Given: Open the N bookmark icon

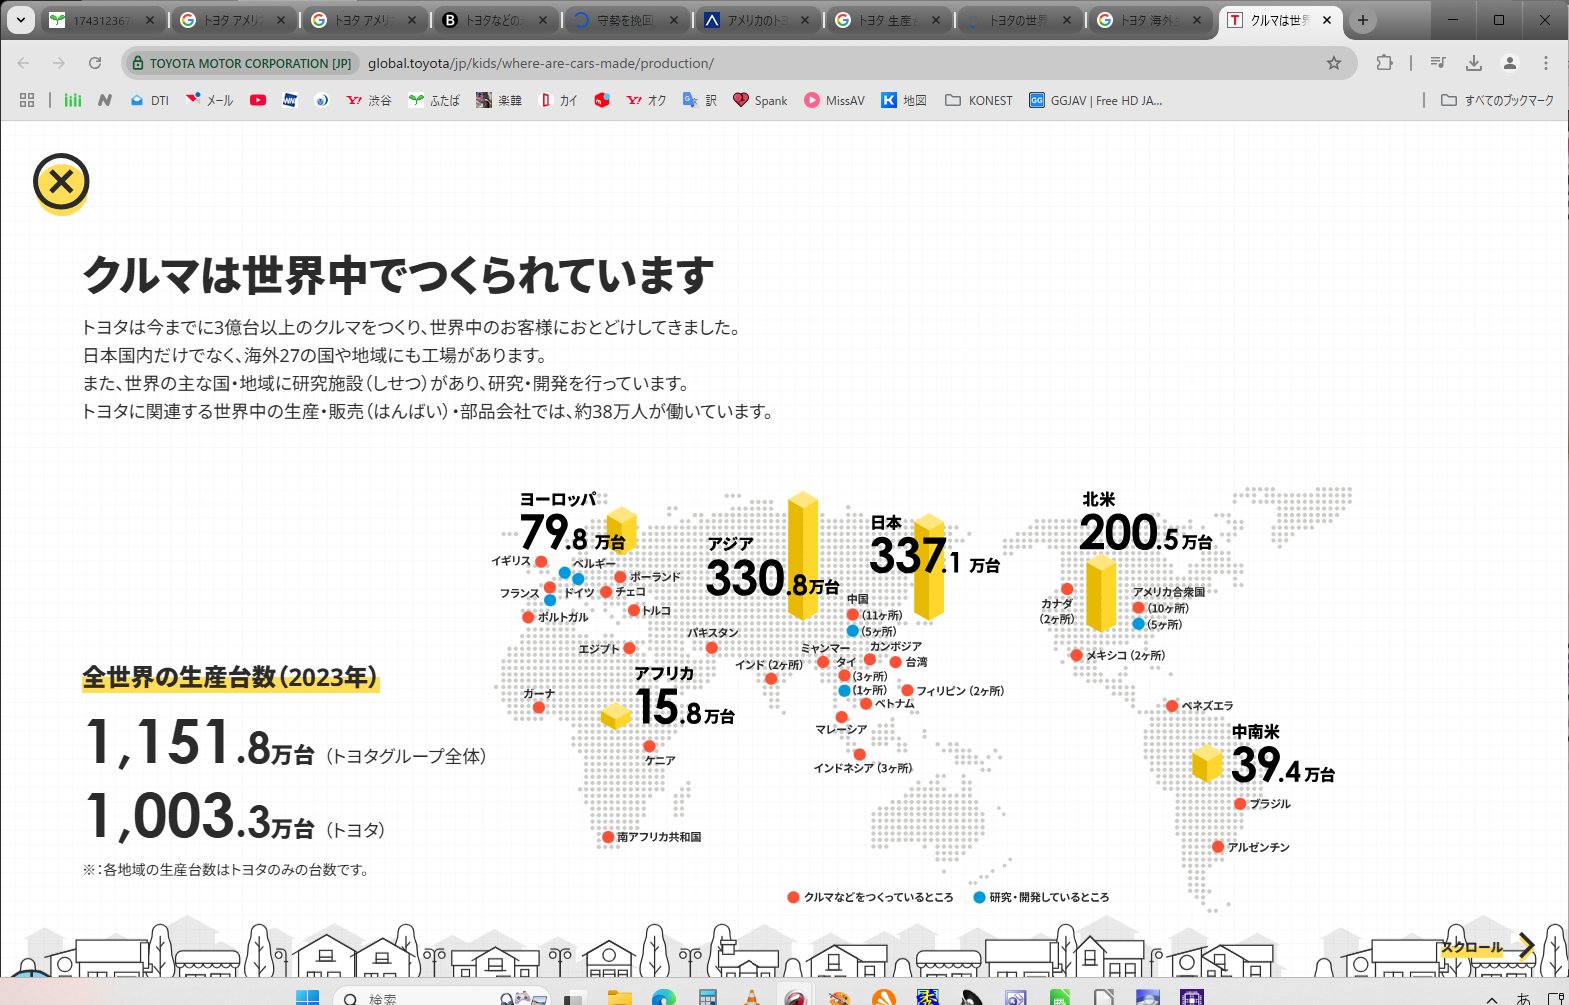Looking at the screenshot, I should [x=105, y=100].
